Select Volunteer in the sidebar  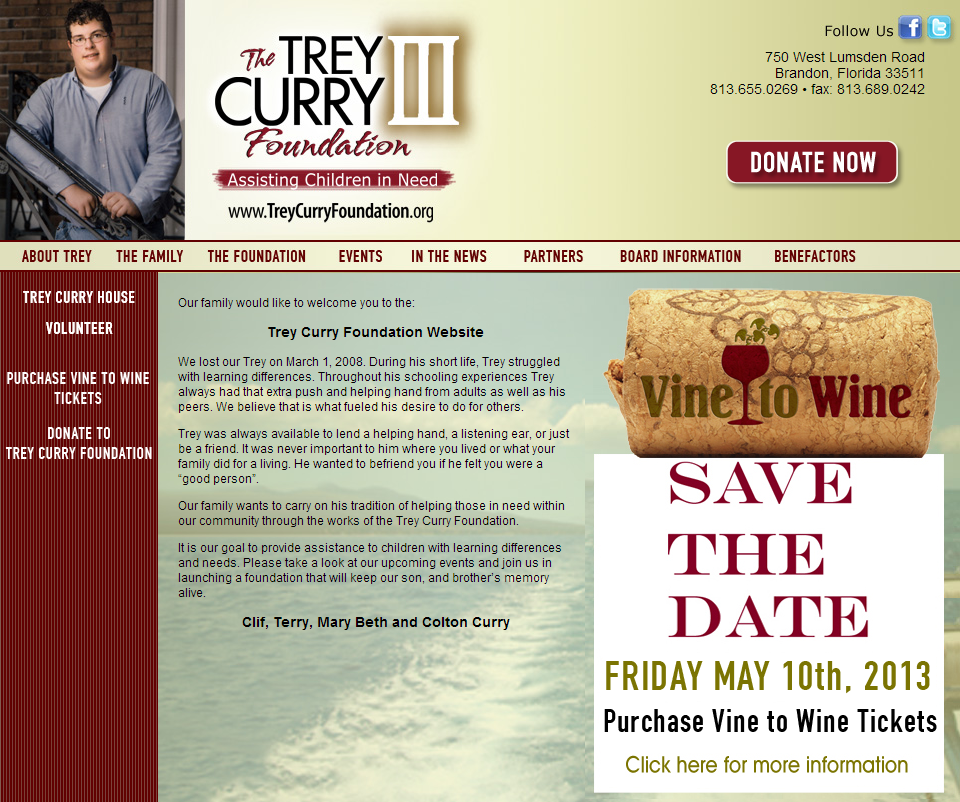79,329
